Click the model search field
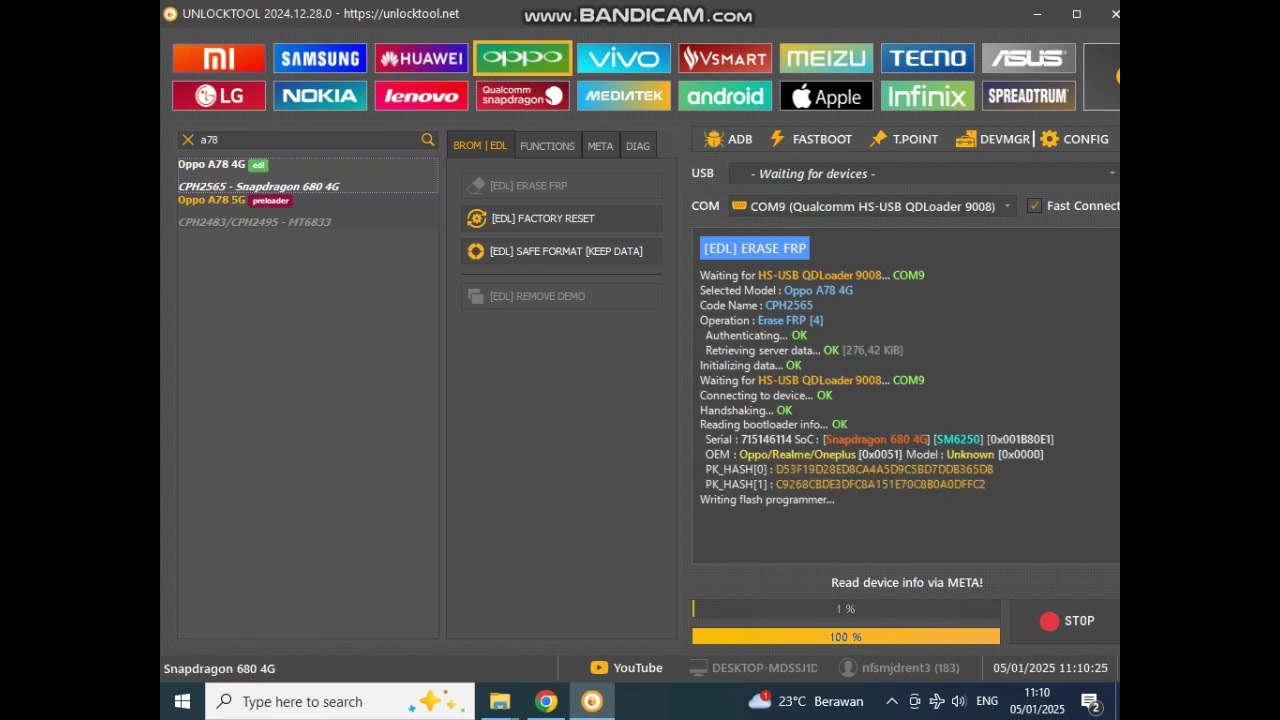 pos(308,140)
